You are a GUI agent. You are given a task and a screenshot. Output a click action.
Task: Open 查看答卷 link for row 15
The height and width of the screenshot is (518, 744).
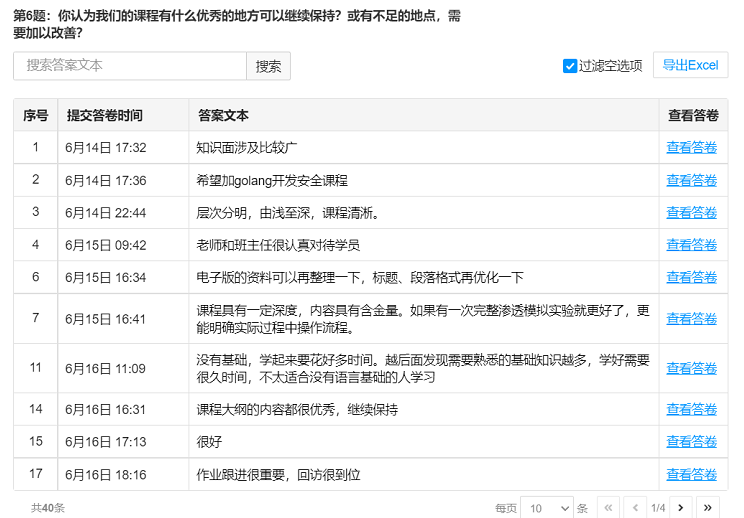tap(691, 441)
